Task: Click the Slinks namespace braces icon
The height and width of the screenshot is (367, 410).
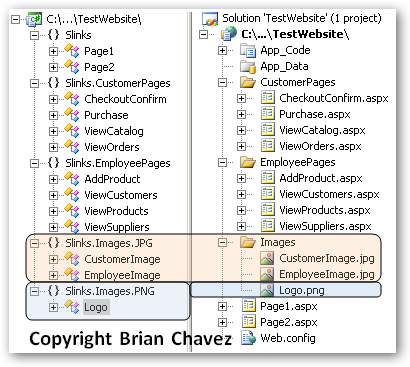Action: point(53,35)
